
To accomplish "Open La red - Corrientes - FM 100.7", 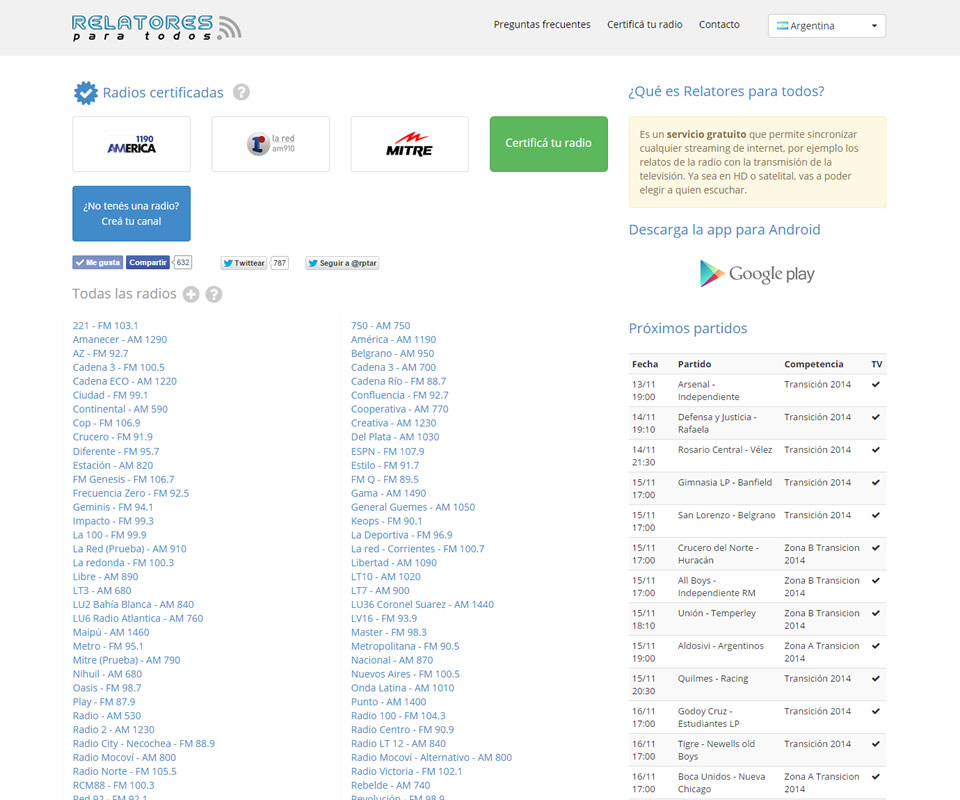I will click(x=417, y=548).
